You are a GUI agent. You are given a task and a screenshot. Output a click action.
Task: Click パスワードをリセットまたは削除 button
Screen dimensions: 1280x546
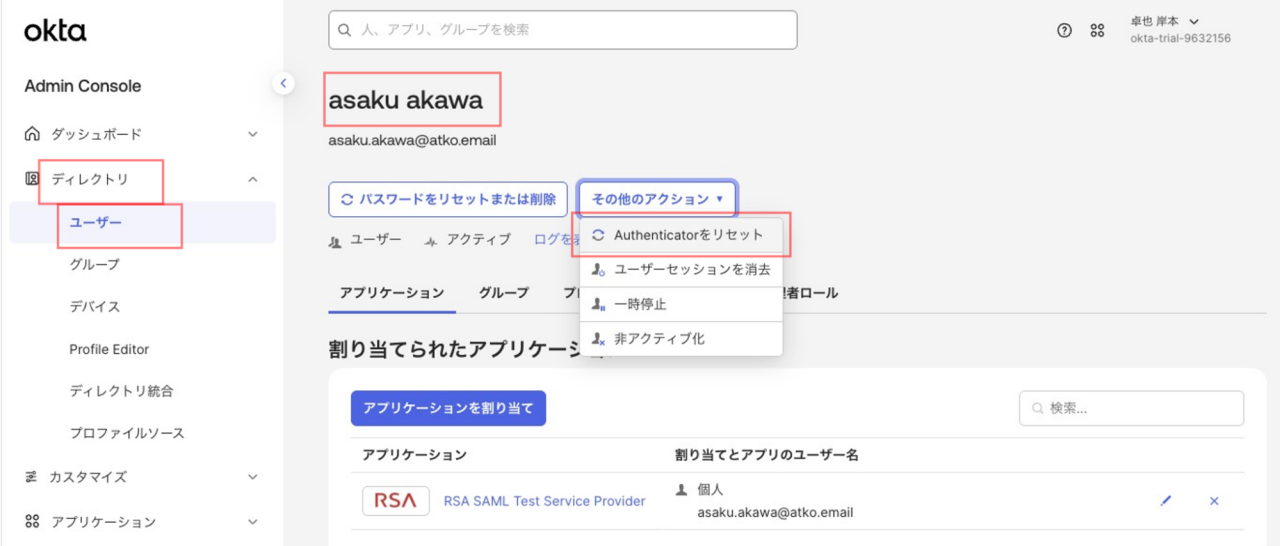click(448, 199)
